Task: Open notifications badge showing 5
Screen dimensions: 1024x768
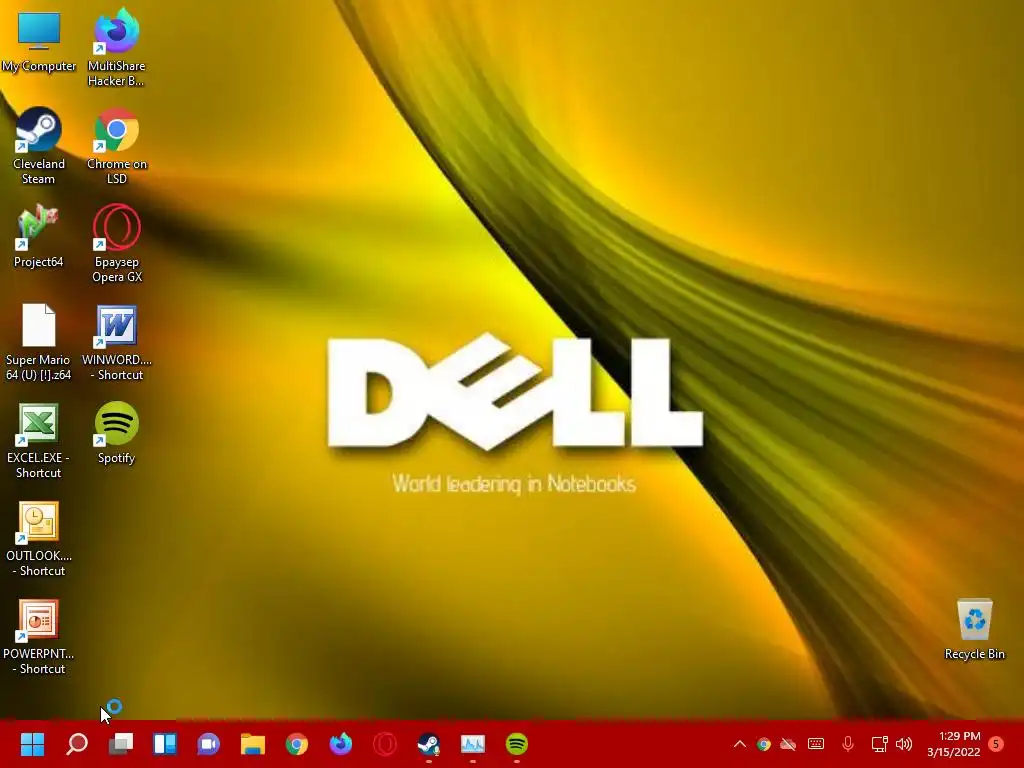Action: coord(996,744)
